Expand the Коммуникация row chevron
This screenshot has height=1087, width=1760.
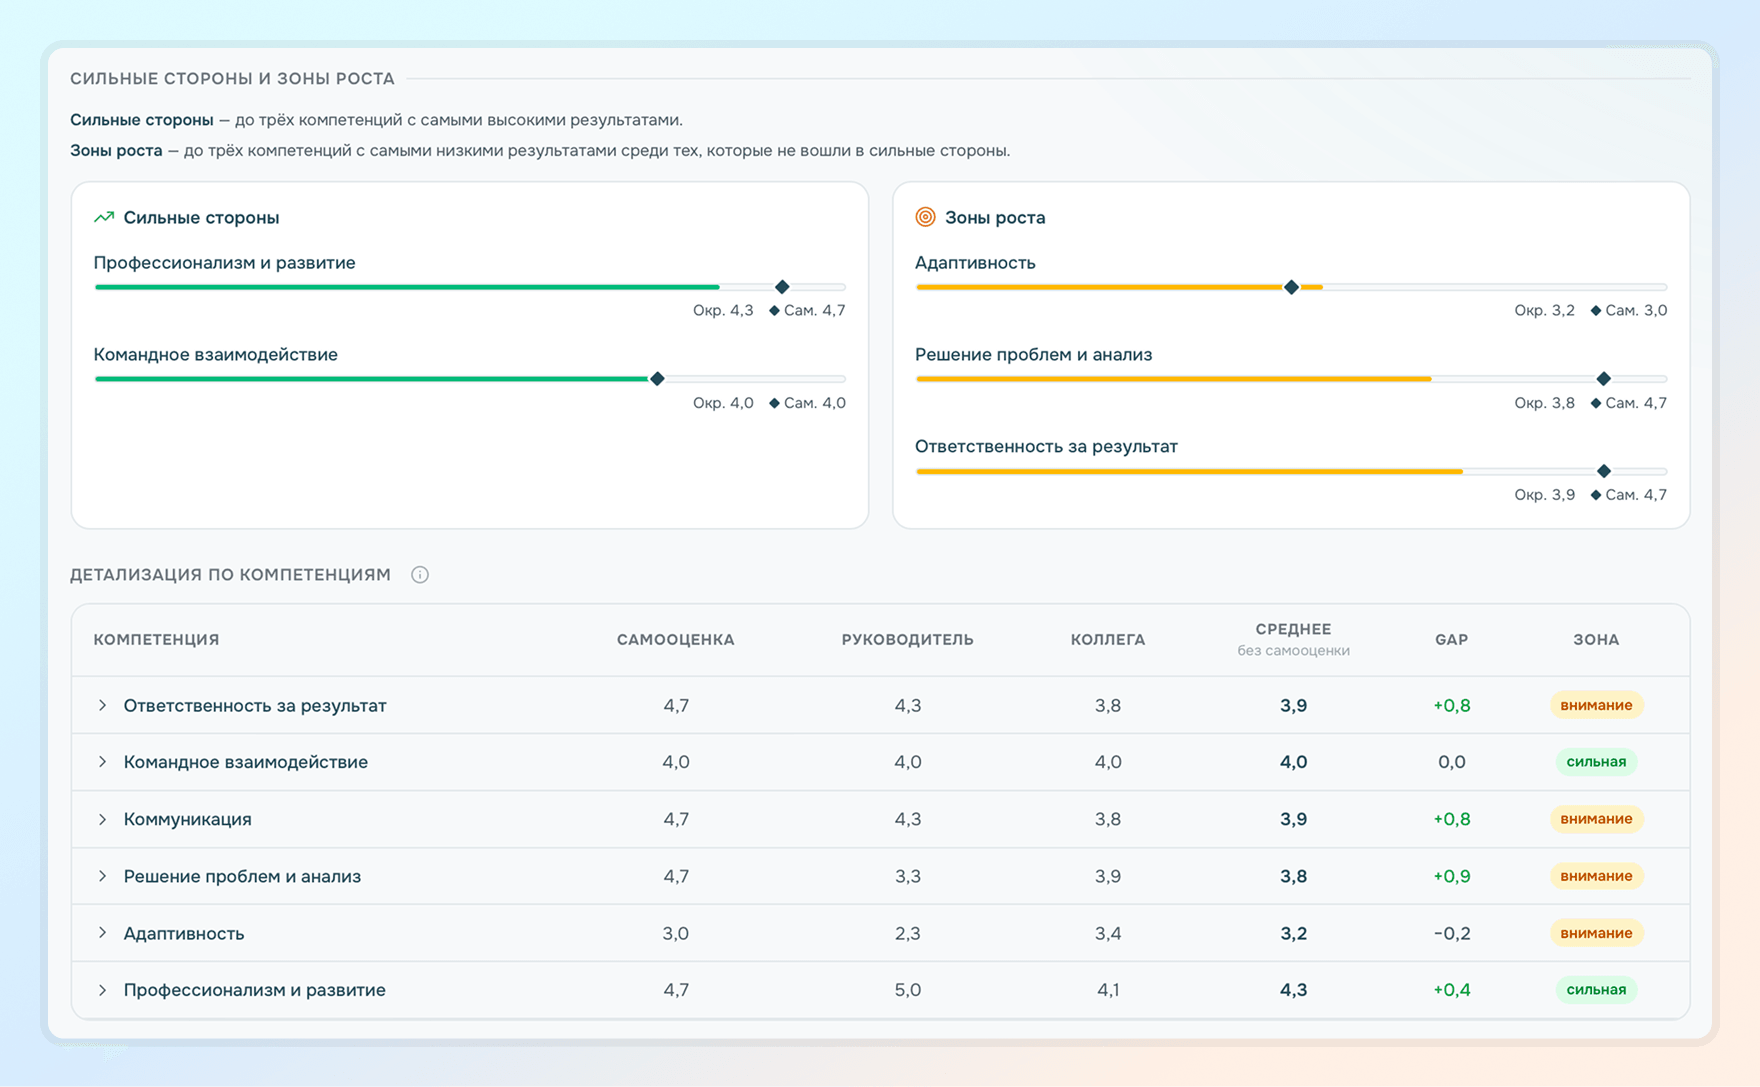point(102,819)
